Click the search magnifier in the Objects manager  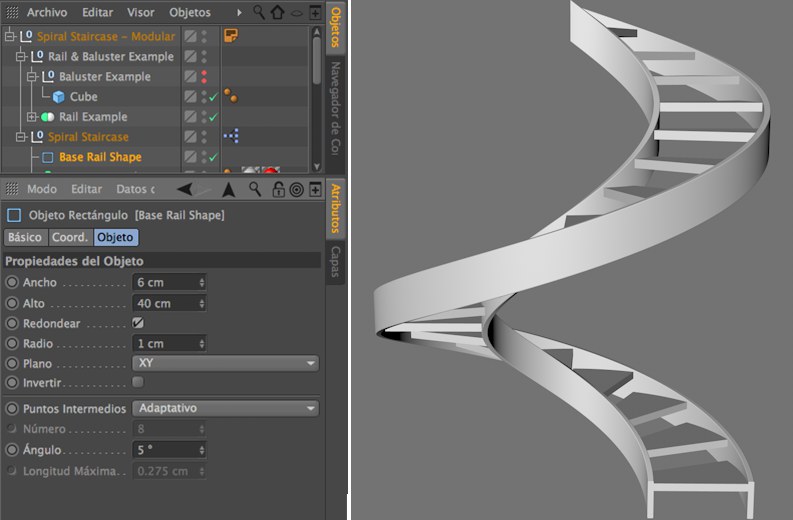[259, 13]
